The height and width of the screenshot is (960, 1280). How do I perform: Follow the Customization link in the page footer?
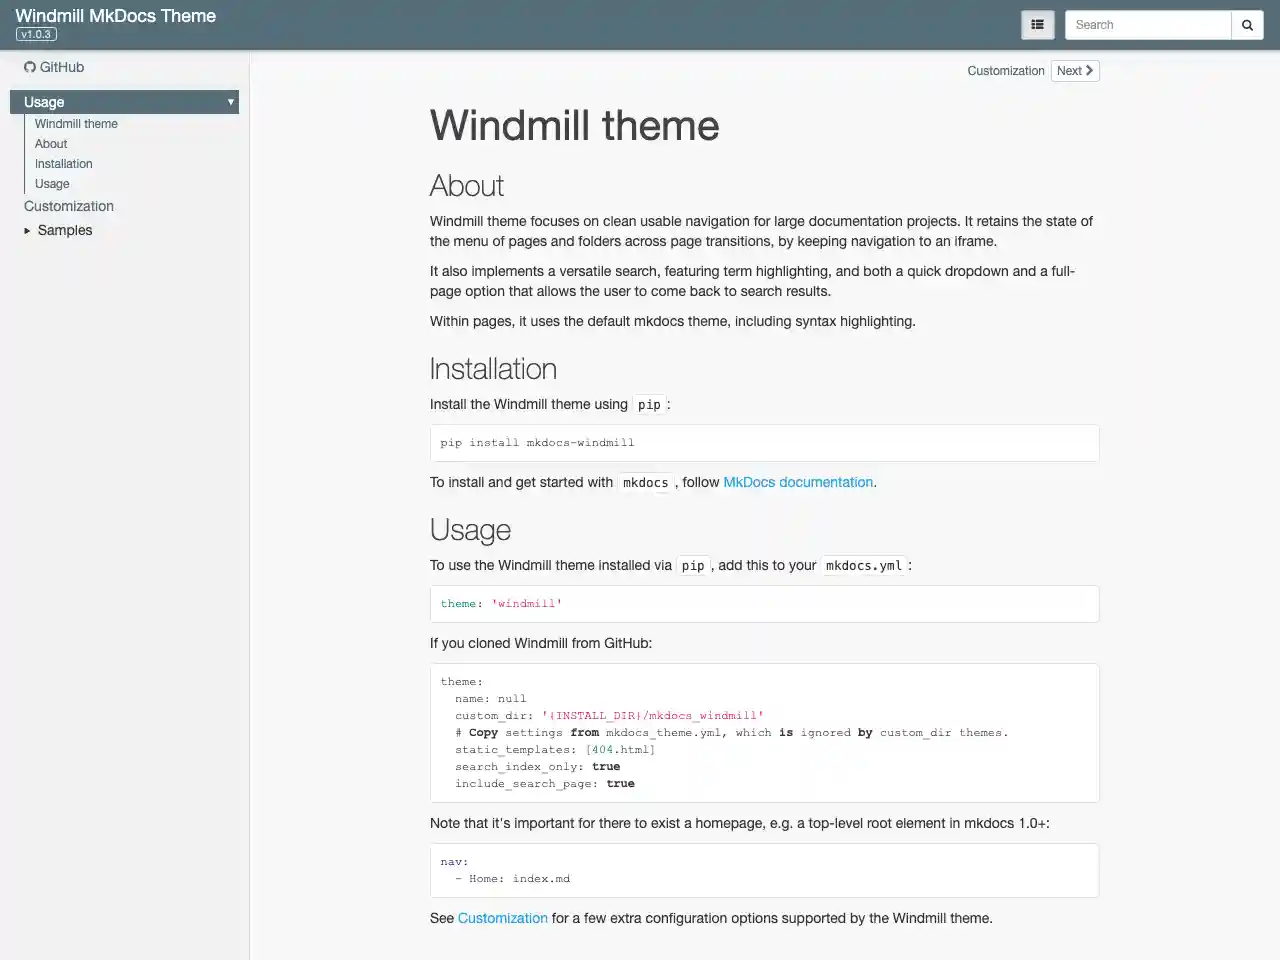[502, 918]
